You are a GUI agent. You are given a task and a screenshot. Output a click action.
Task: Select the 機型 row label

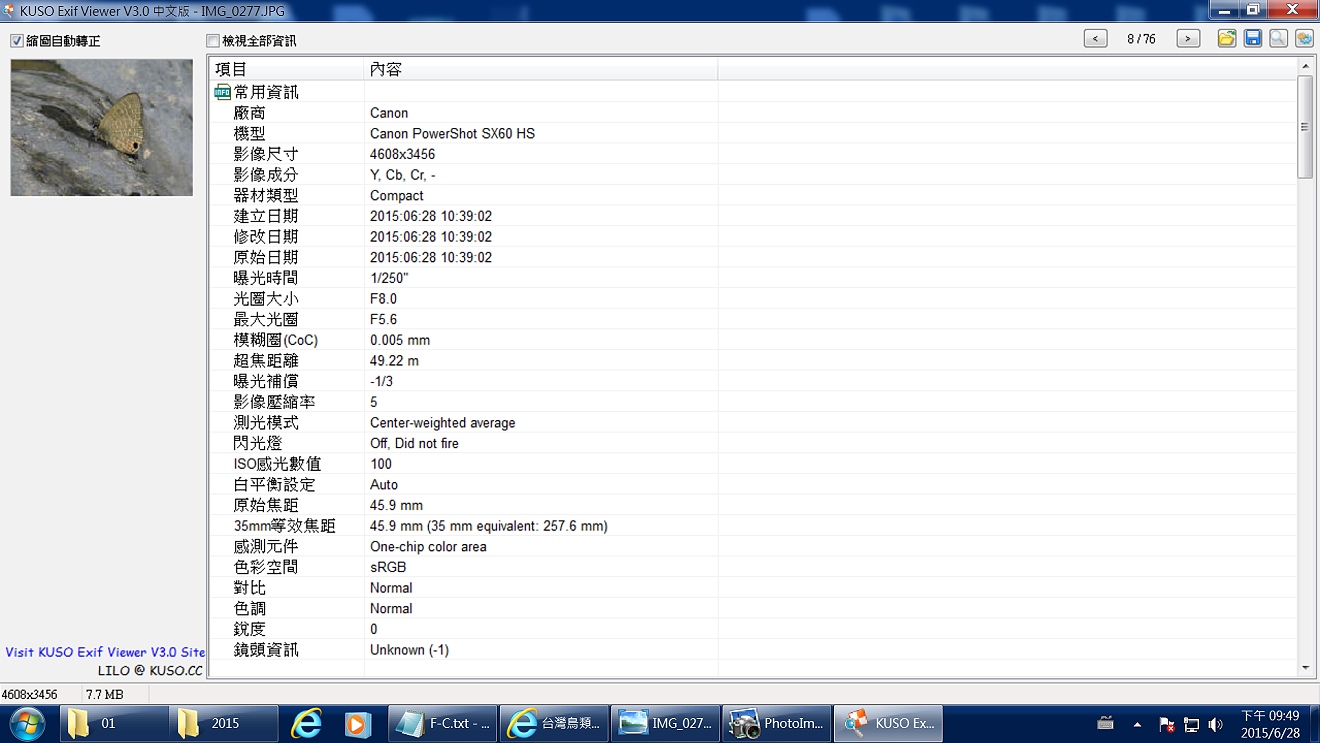(x=250, y=134)
